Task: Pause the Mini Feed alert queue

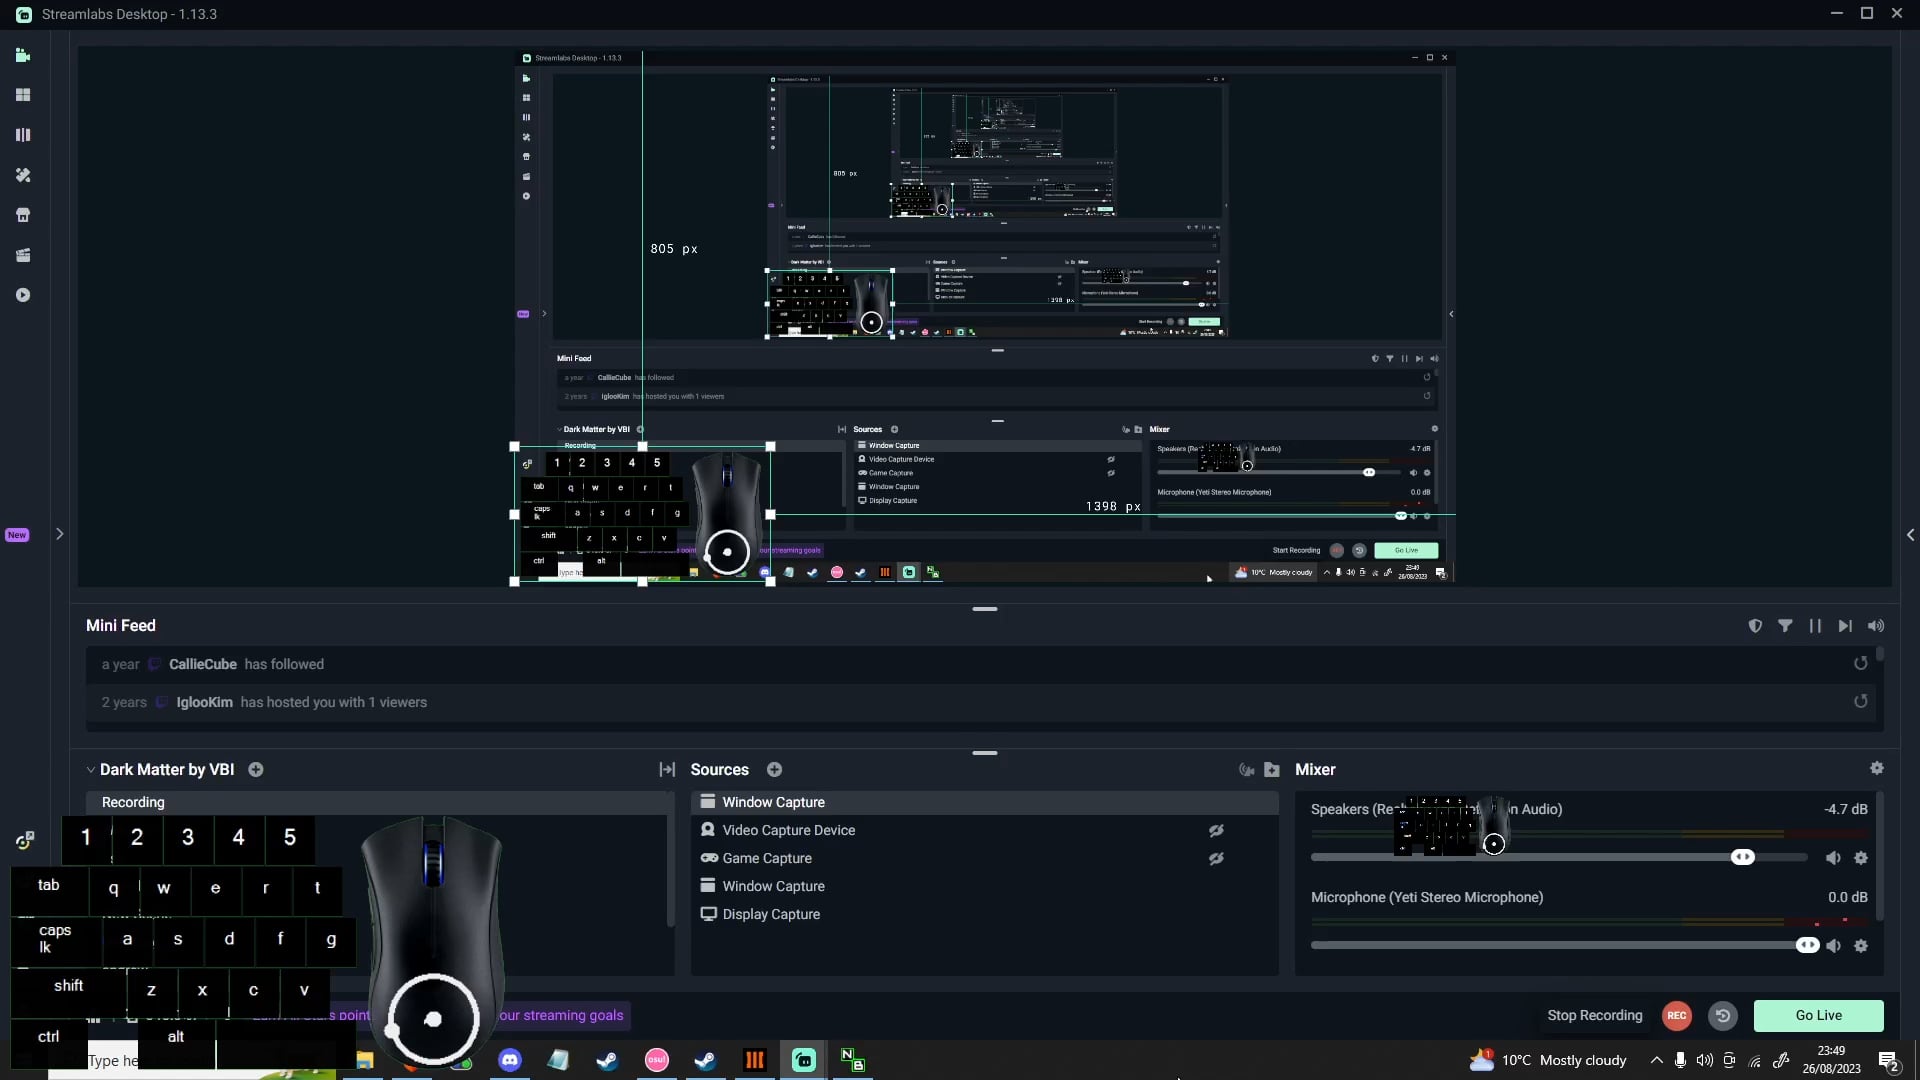Action: pyautogui.click(x=1815, y=626)
